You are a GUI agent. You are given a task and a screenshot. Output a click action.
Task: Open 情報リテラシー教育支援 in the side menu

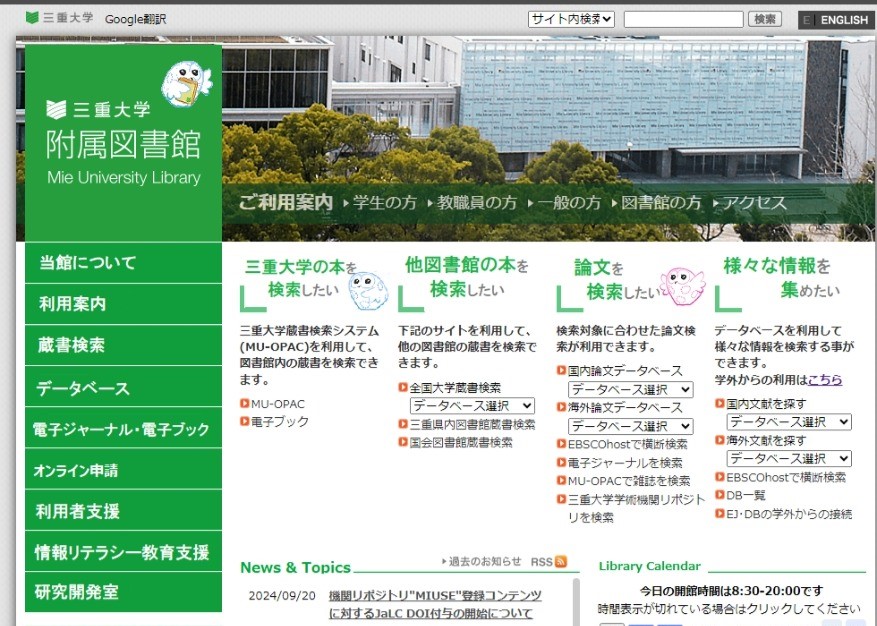124,552
